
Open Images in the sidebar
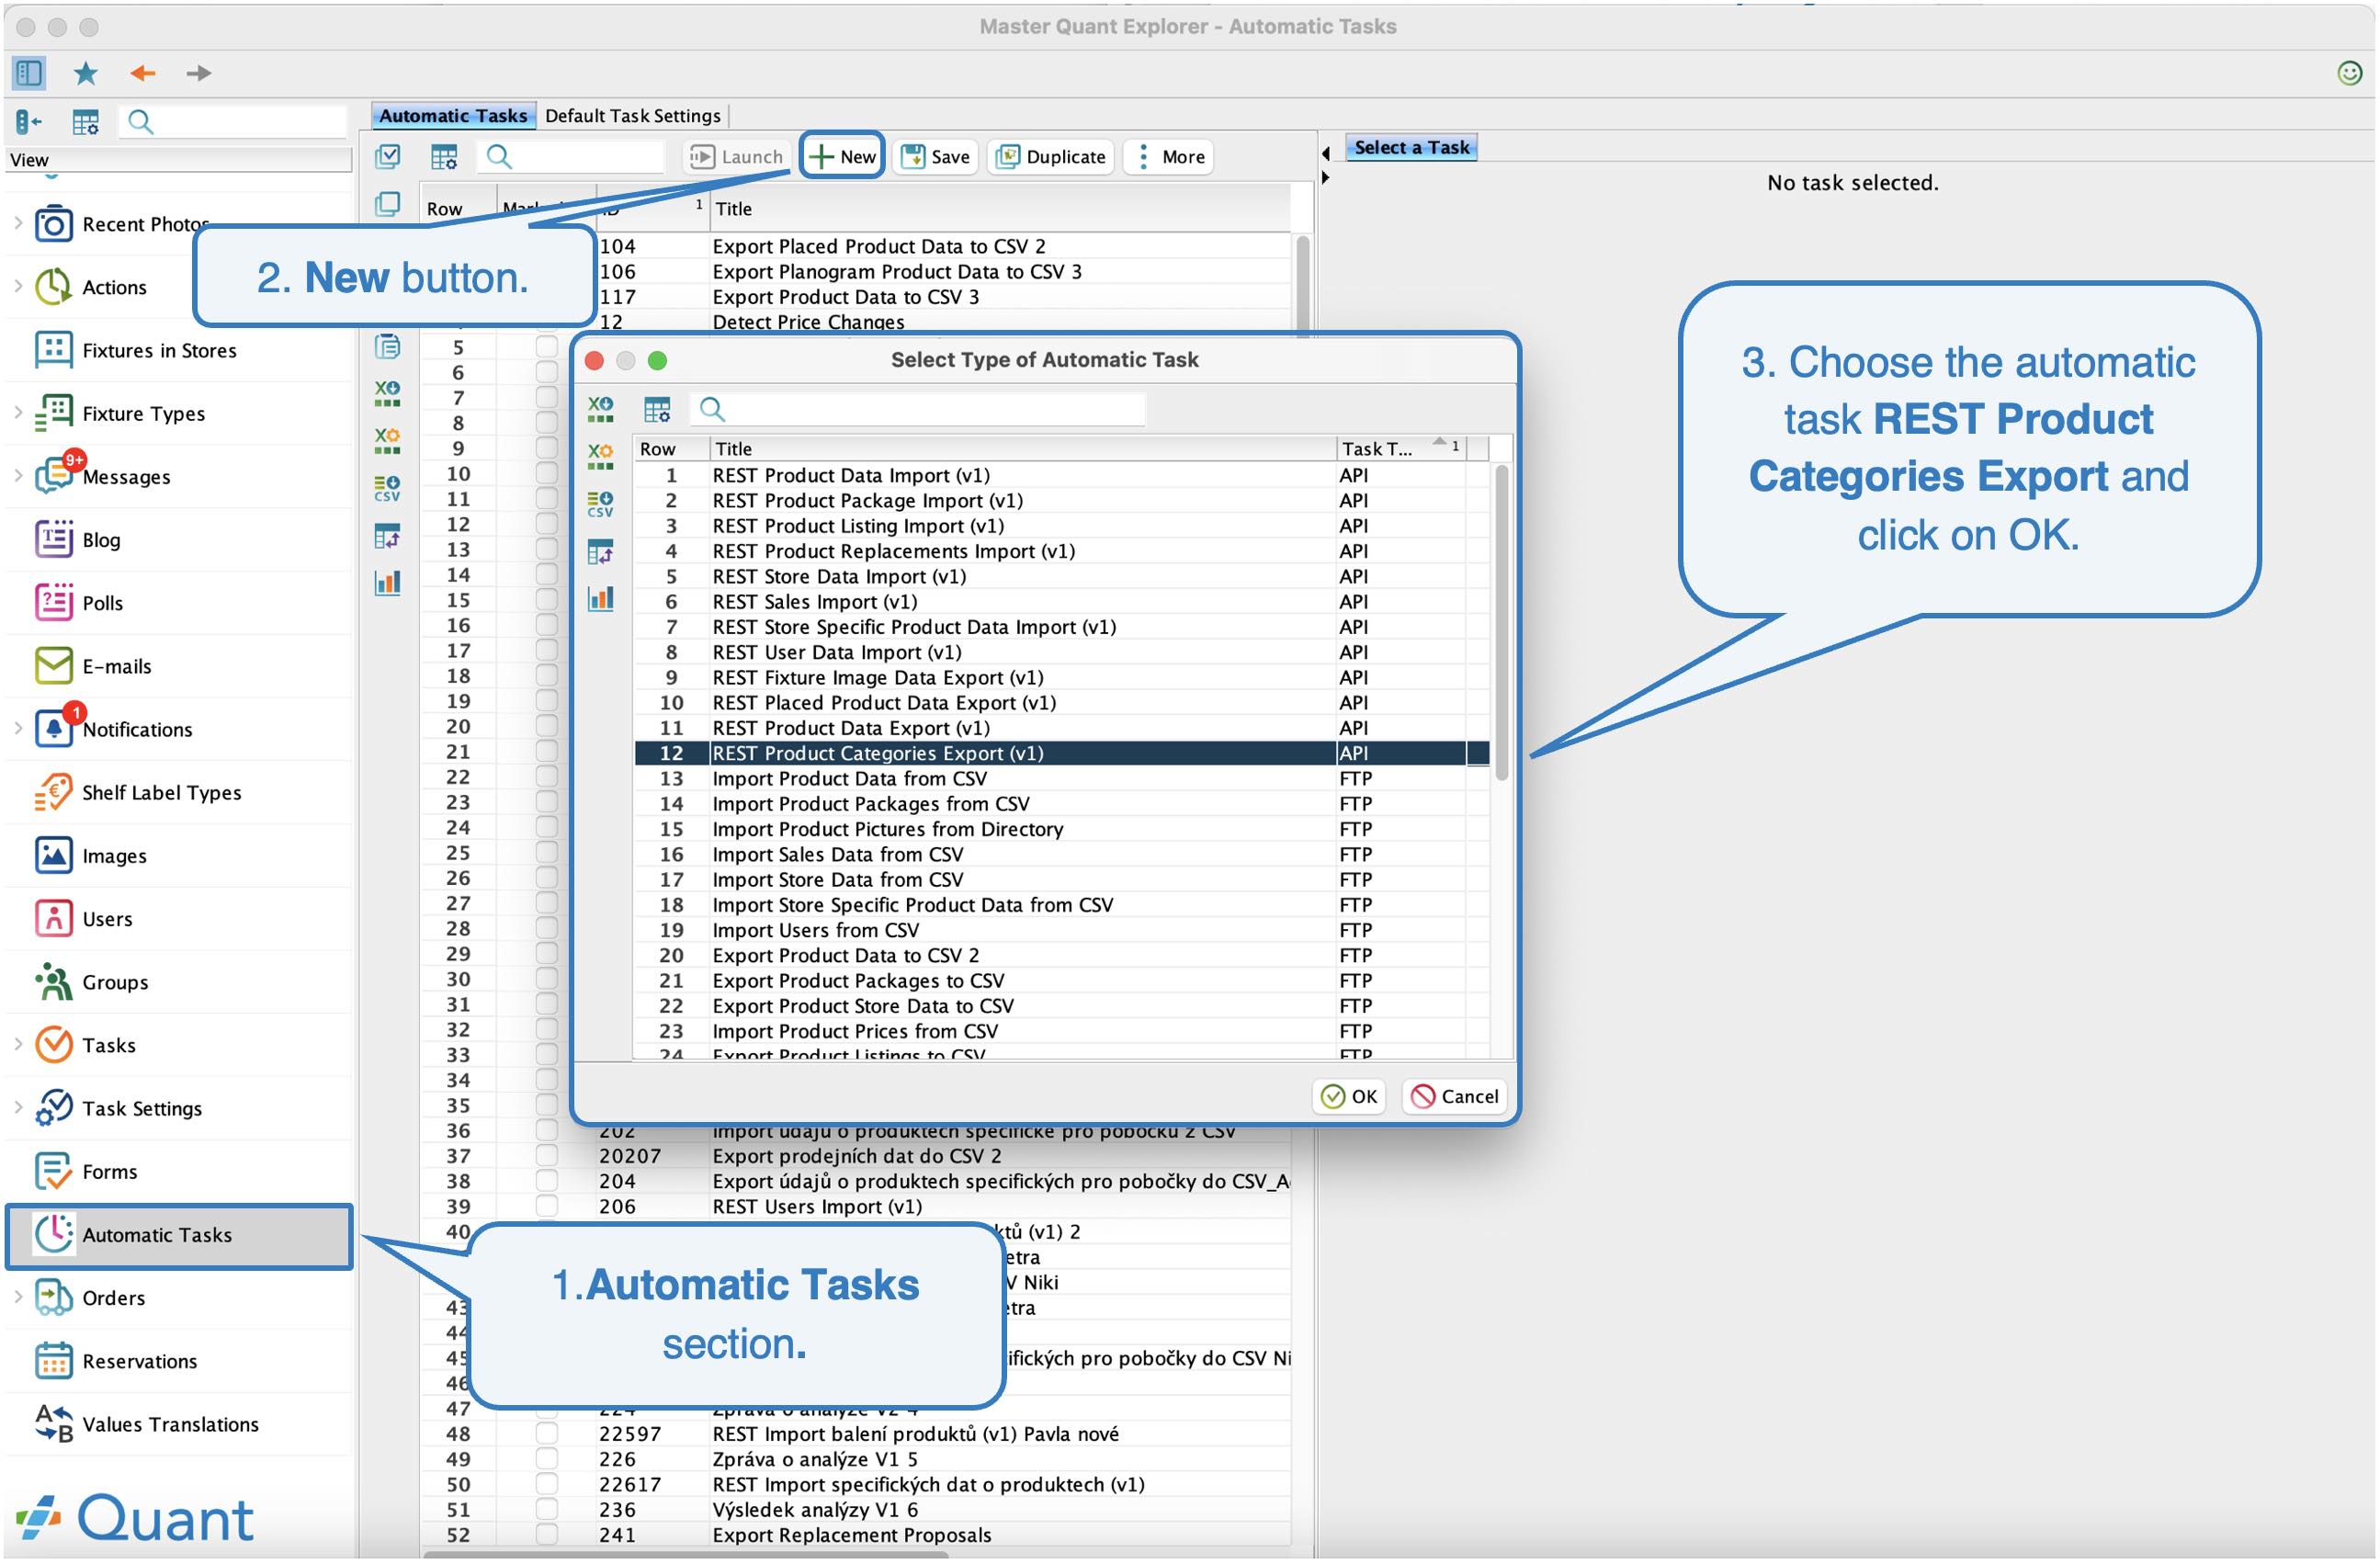coord(178,856)
